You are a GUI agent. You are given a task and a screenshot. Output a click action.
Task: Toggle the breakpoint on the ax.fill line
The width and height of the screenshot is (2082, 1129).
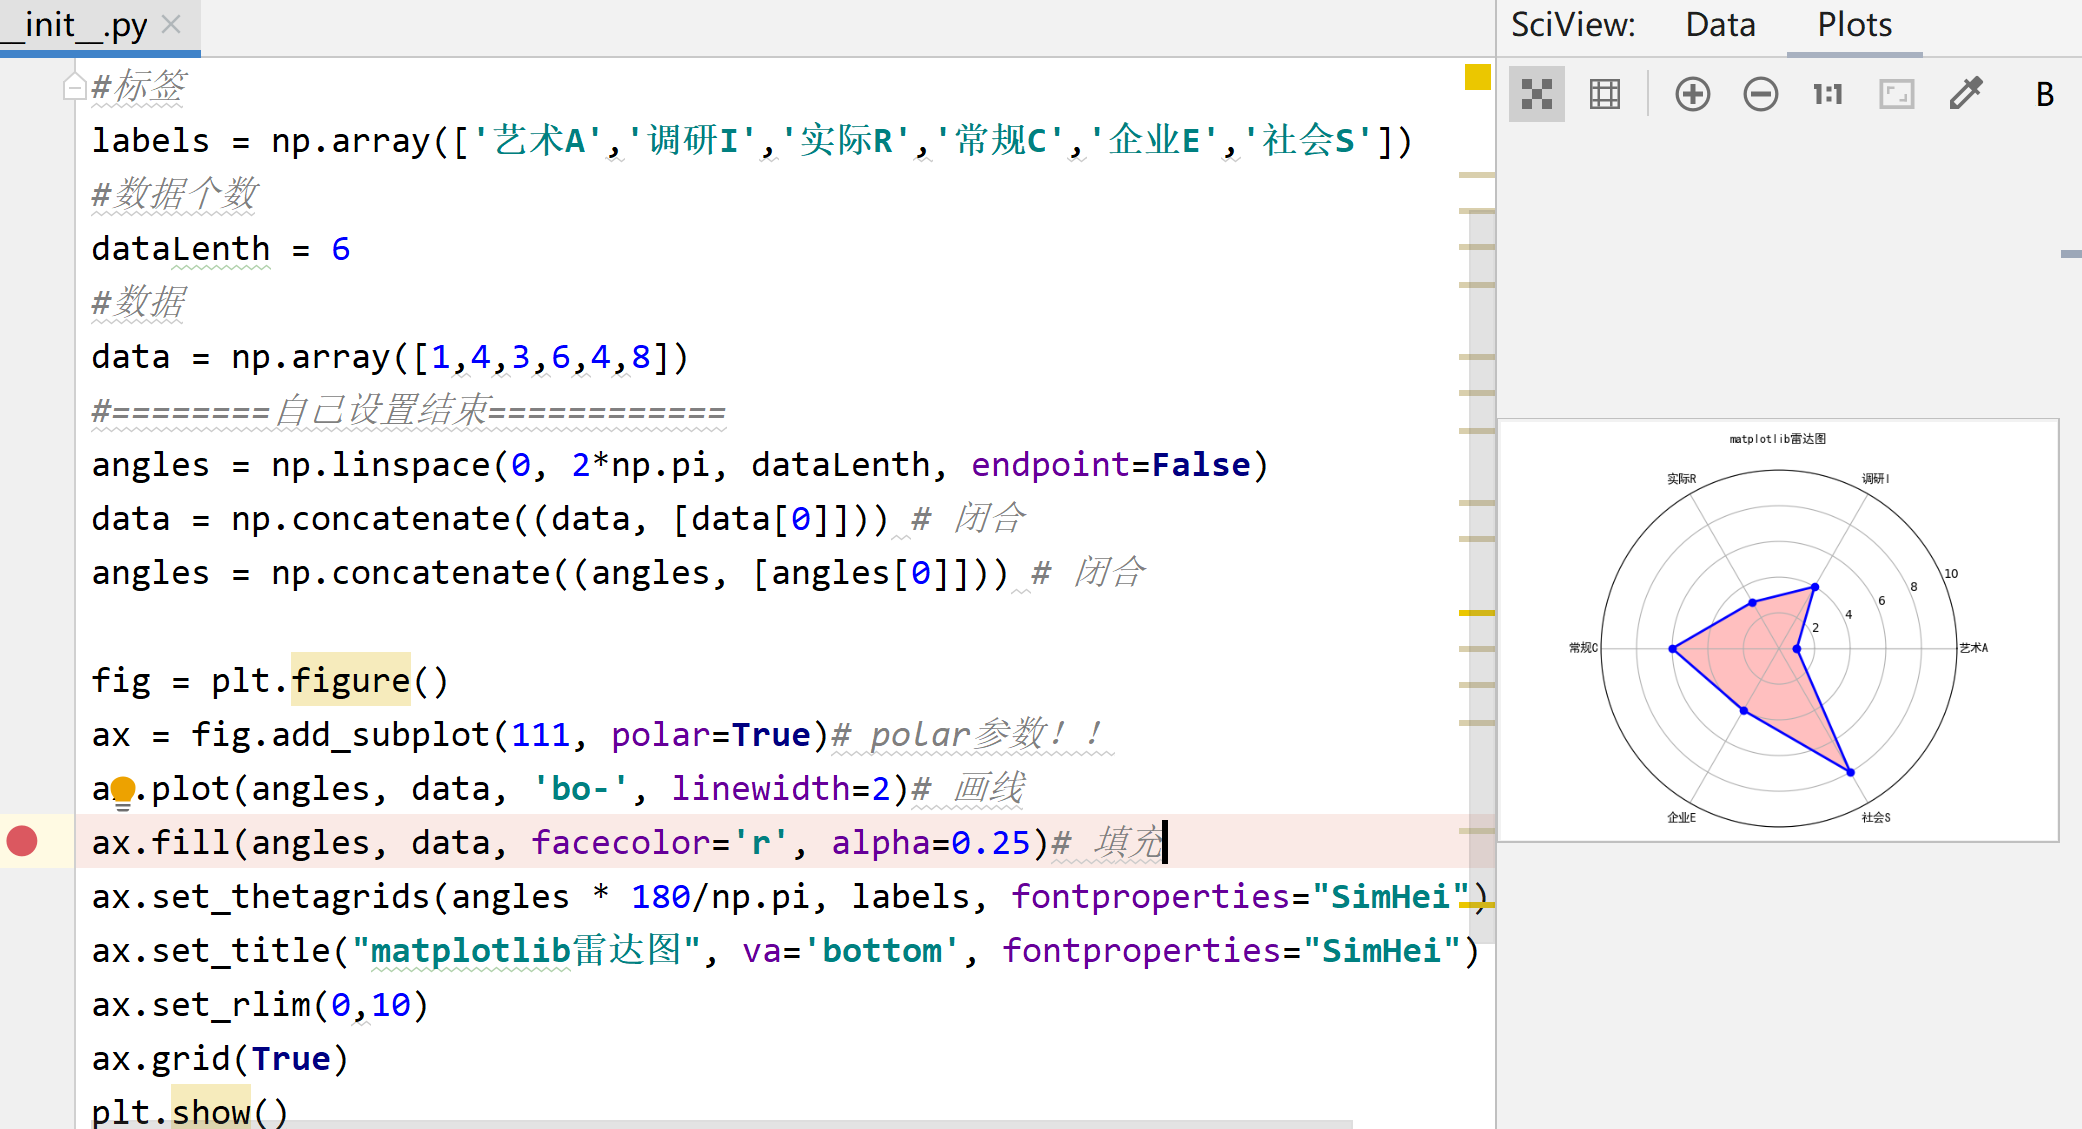tap(22, 841)
